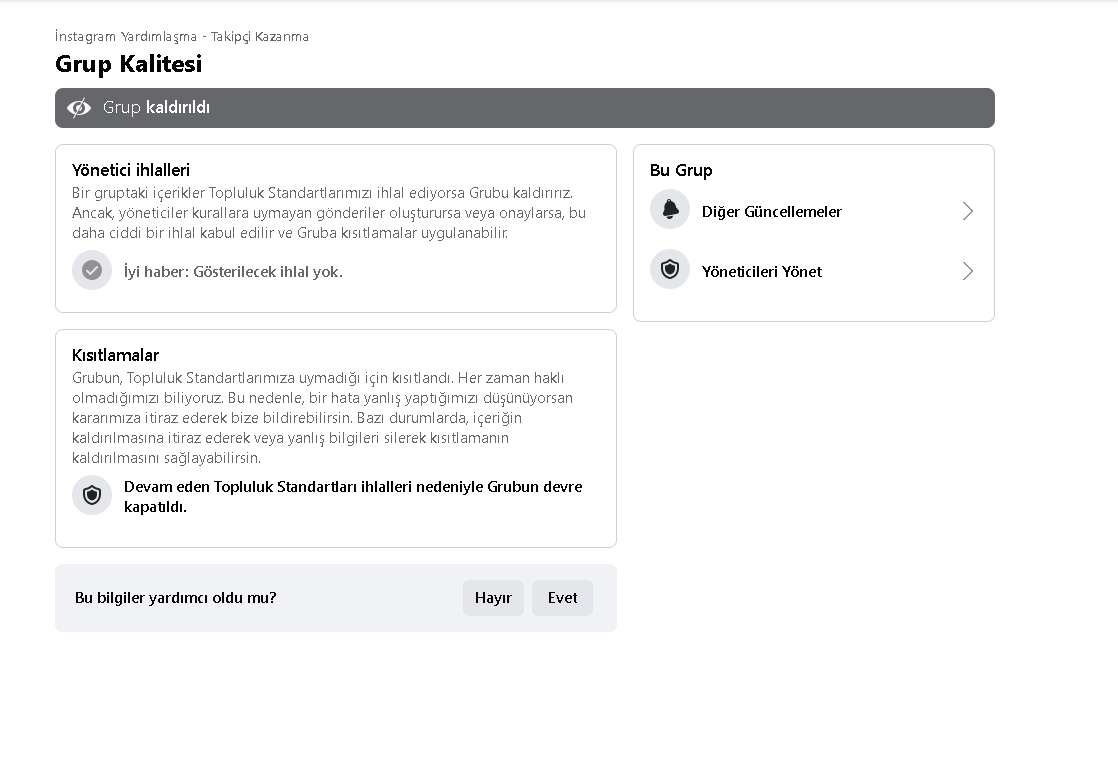
Task: Click the shield icon beside Yöneticileri Yönet
Action: tap(670, 269)
